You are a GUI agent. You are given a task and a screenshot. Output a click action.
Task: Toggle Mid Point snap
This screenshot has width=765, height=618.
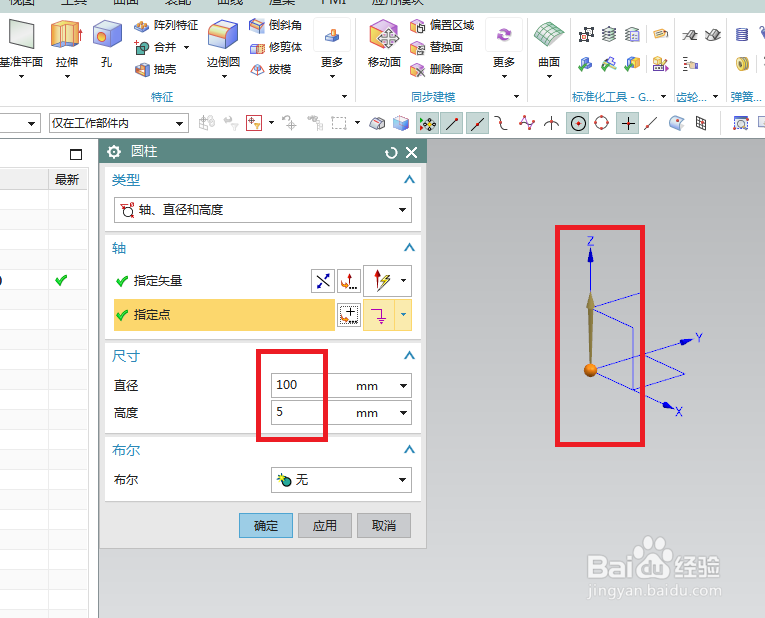477,123
